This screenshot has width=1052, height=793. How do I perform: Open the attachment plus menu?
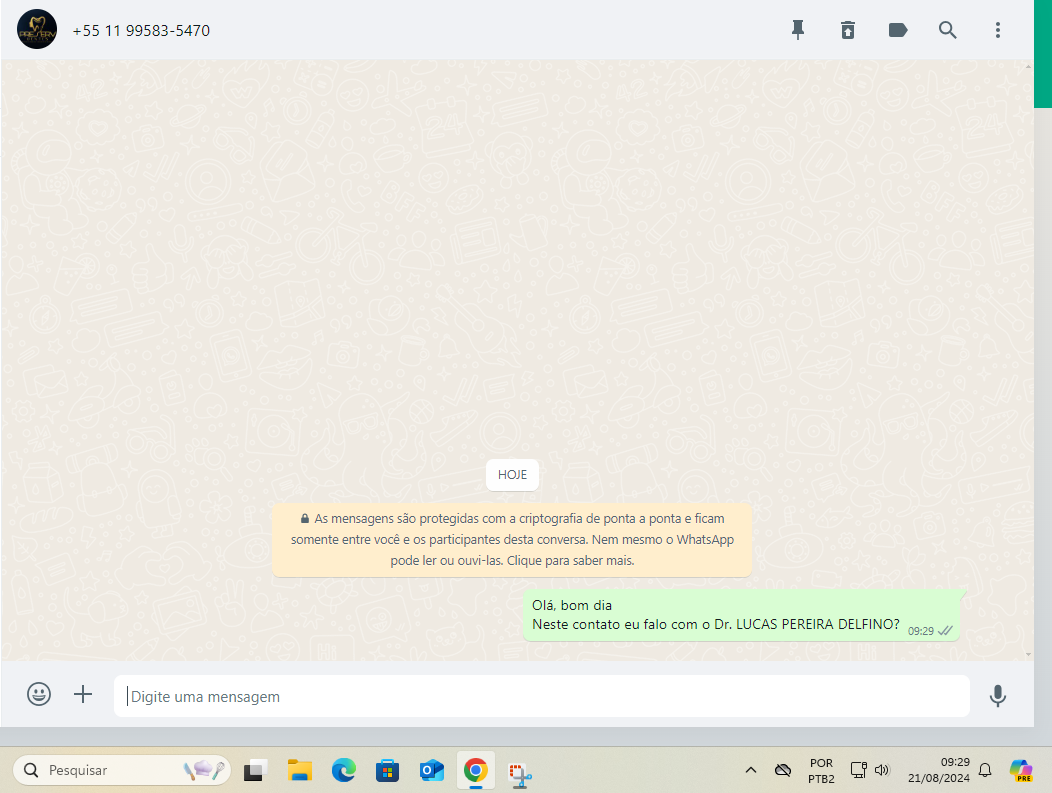(x=83, y=694)
